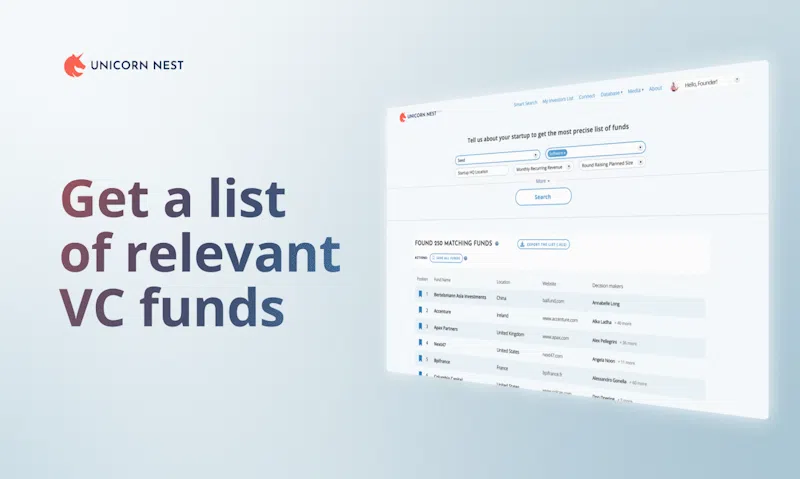Click fund name Bpifrance
The height and width of the screenshot is (479, 800).
pos(442,361)
